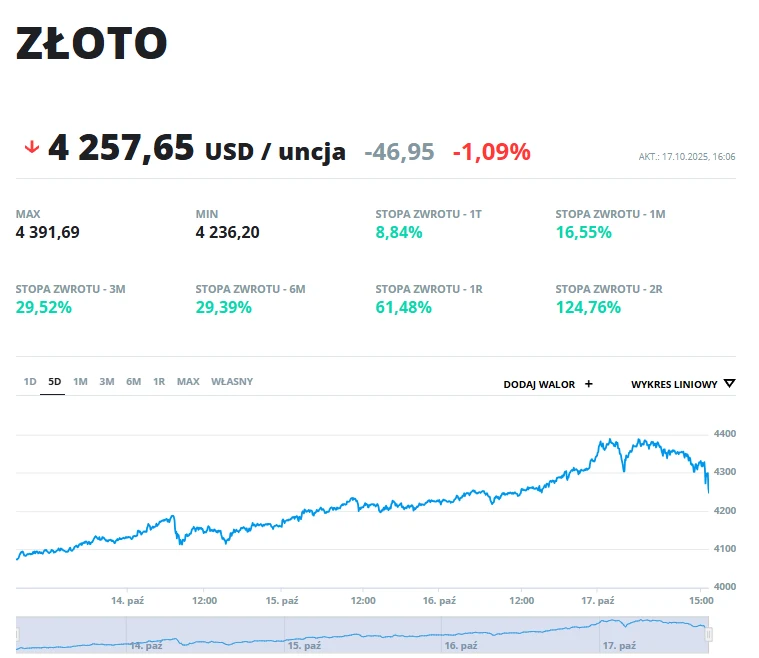The image size is (759, 658).
Task: Click the plus icon beside DODAJ WALOR
Action: pos(589,383)
